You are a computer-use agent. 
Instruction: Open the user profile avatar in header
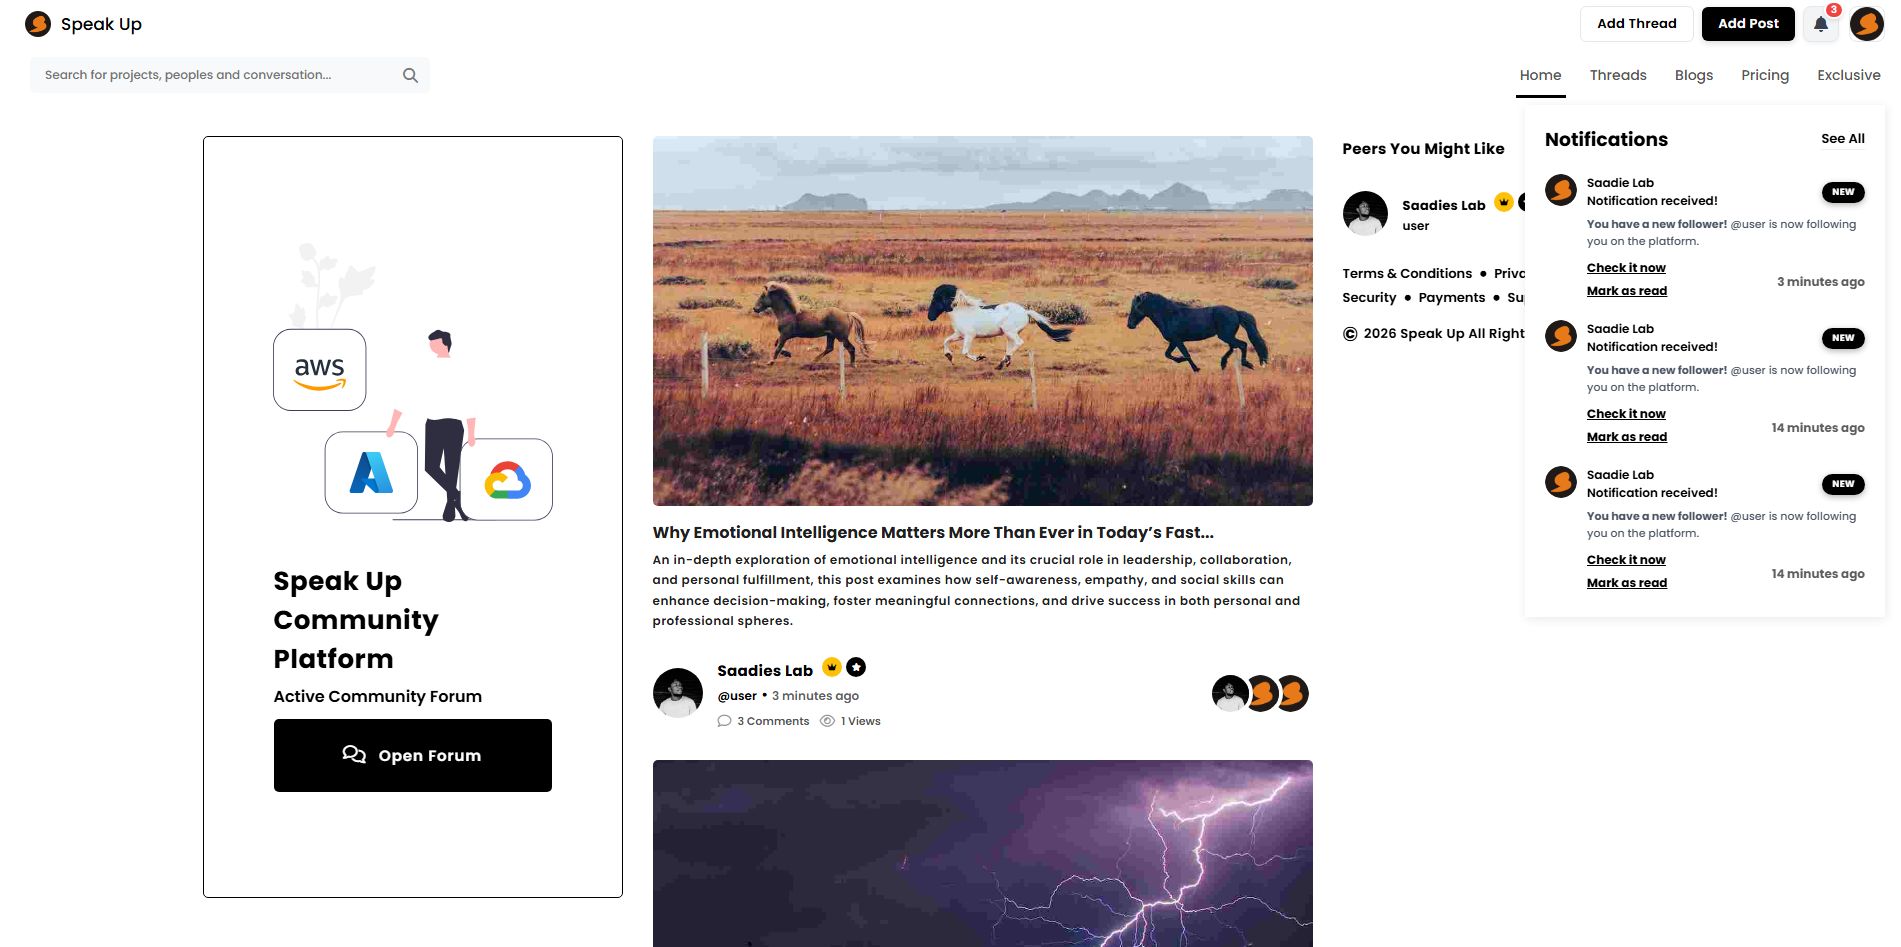point(1866,24)
